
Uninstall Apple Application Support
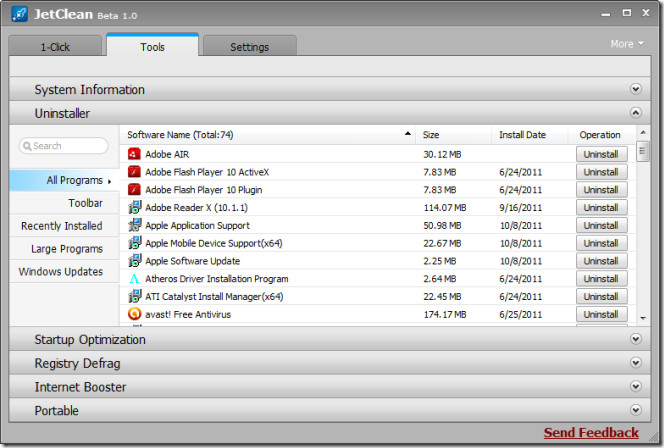tap(601, 225)
